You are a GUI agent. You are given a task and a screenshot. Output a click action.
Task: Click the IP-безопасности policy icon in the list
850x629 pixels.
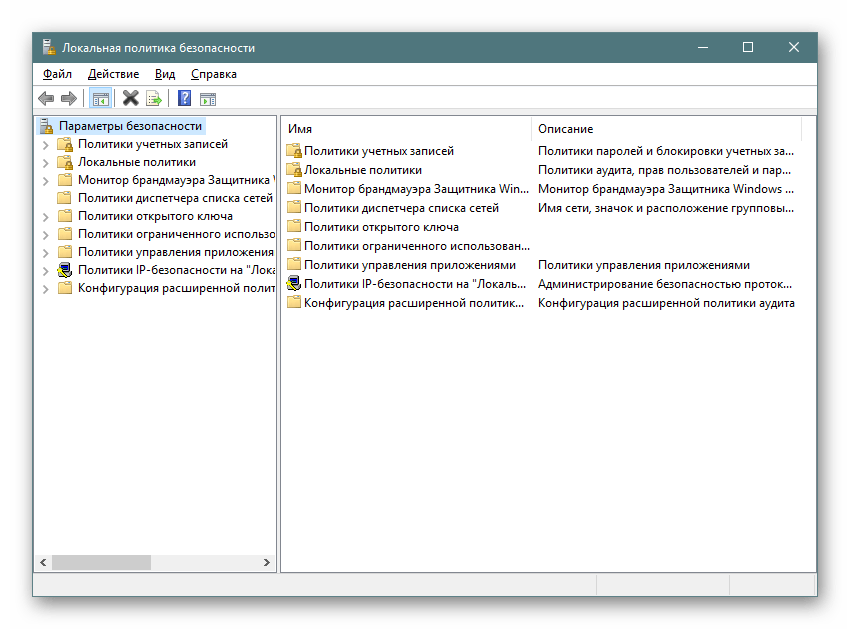point(294,284)
